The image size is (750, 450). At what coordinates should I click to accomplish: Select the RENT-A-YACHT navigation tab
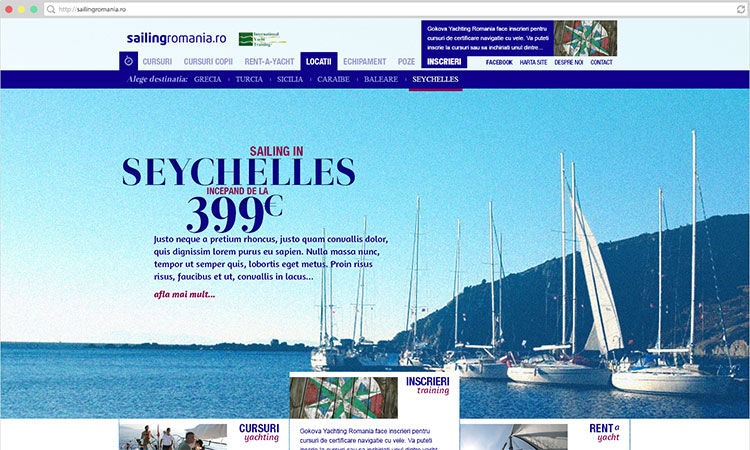coord(269,62)
